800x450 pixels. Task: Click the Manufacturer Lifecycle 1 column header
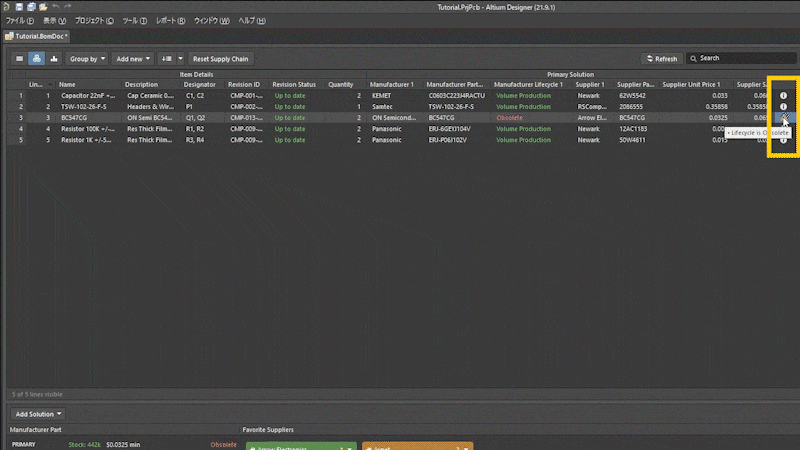531,85
